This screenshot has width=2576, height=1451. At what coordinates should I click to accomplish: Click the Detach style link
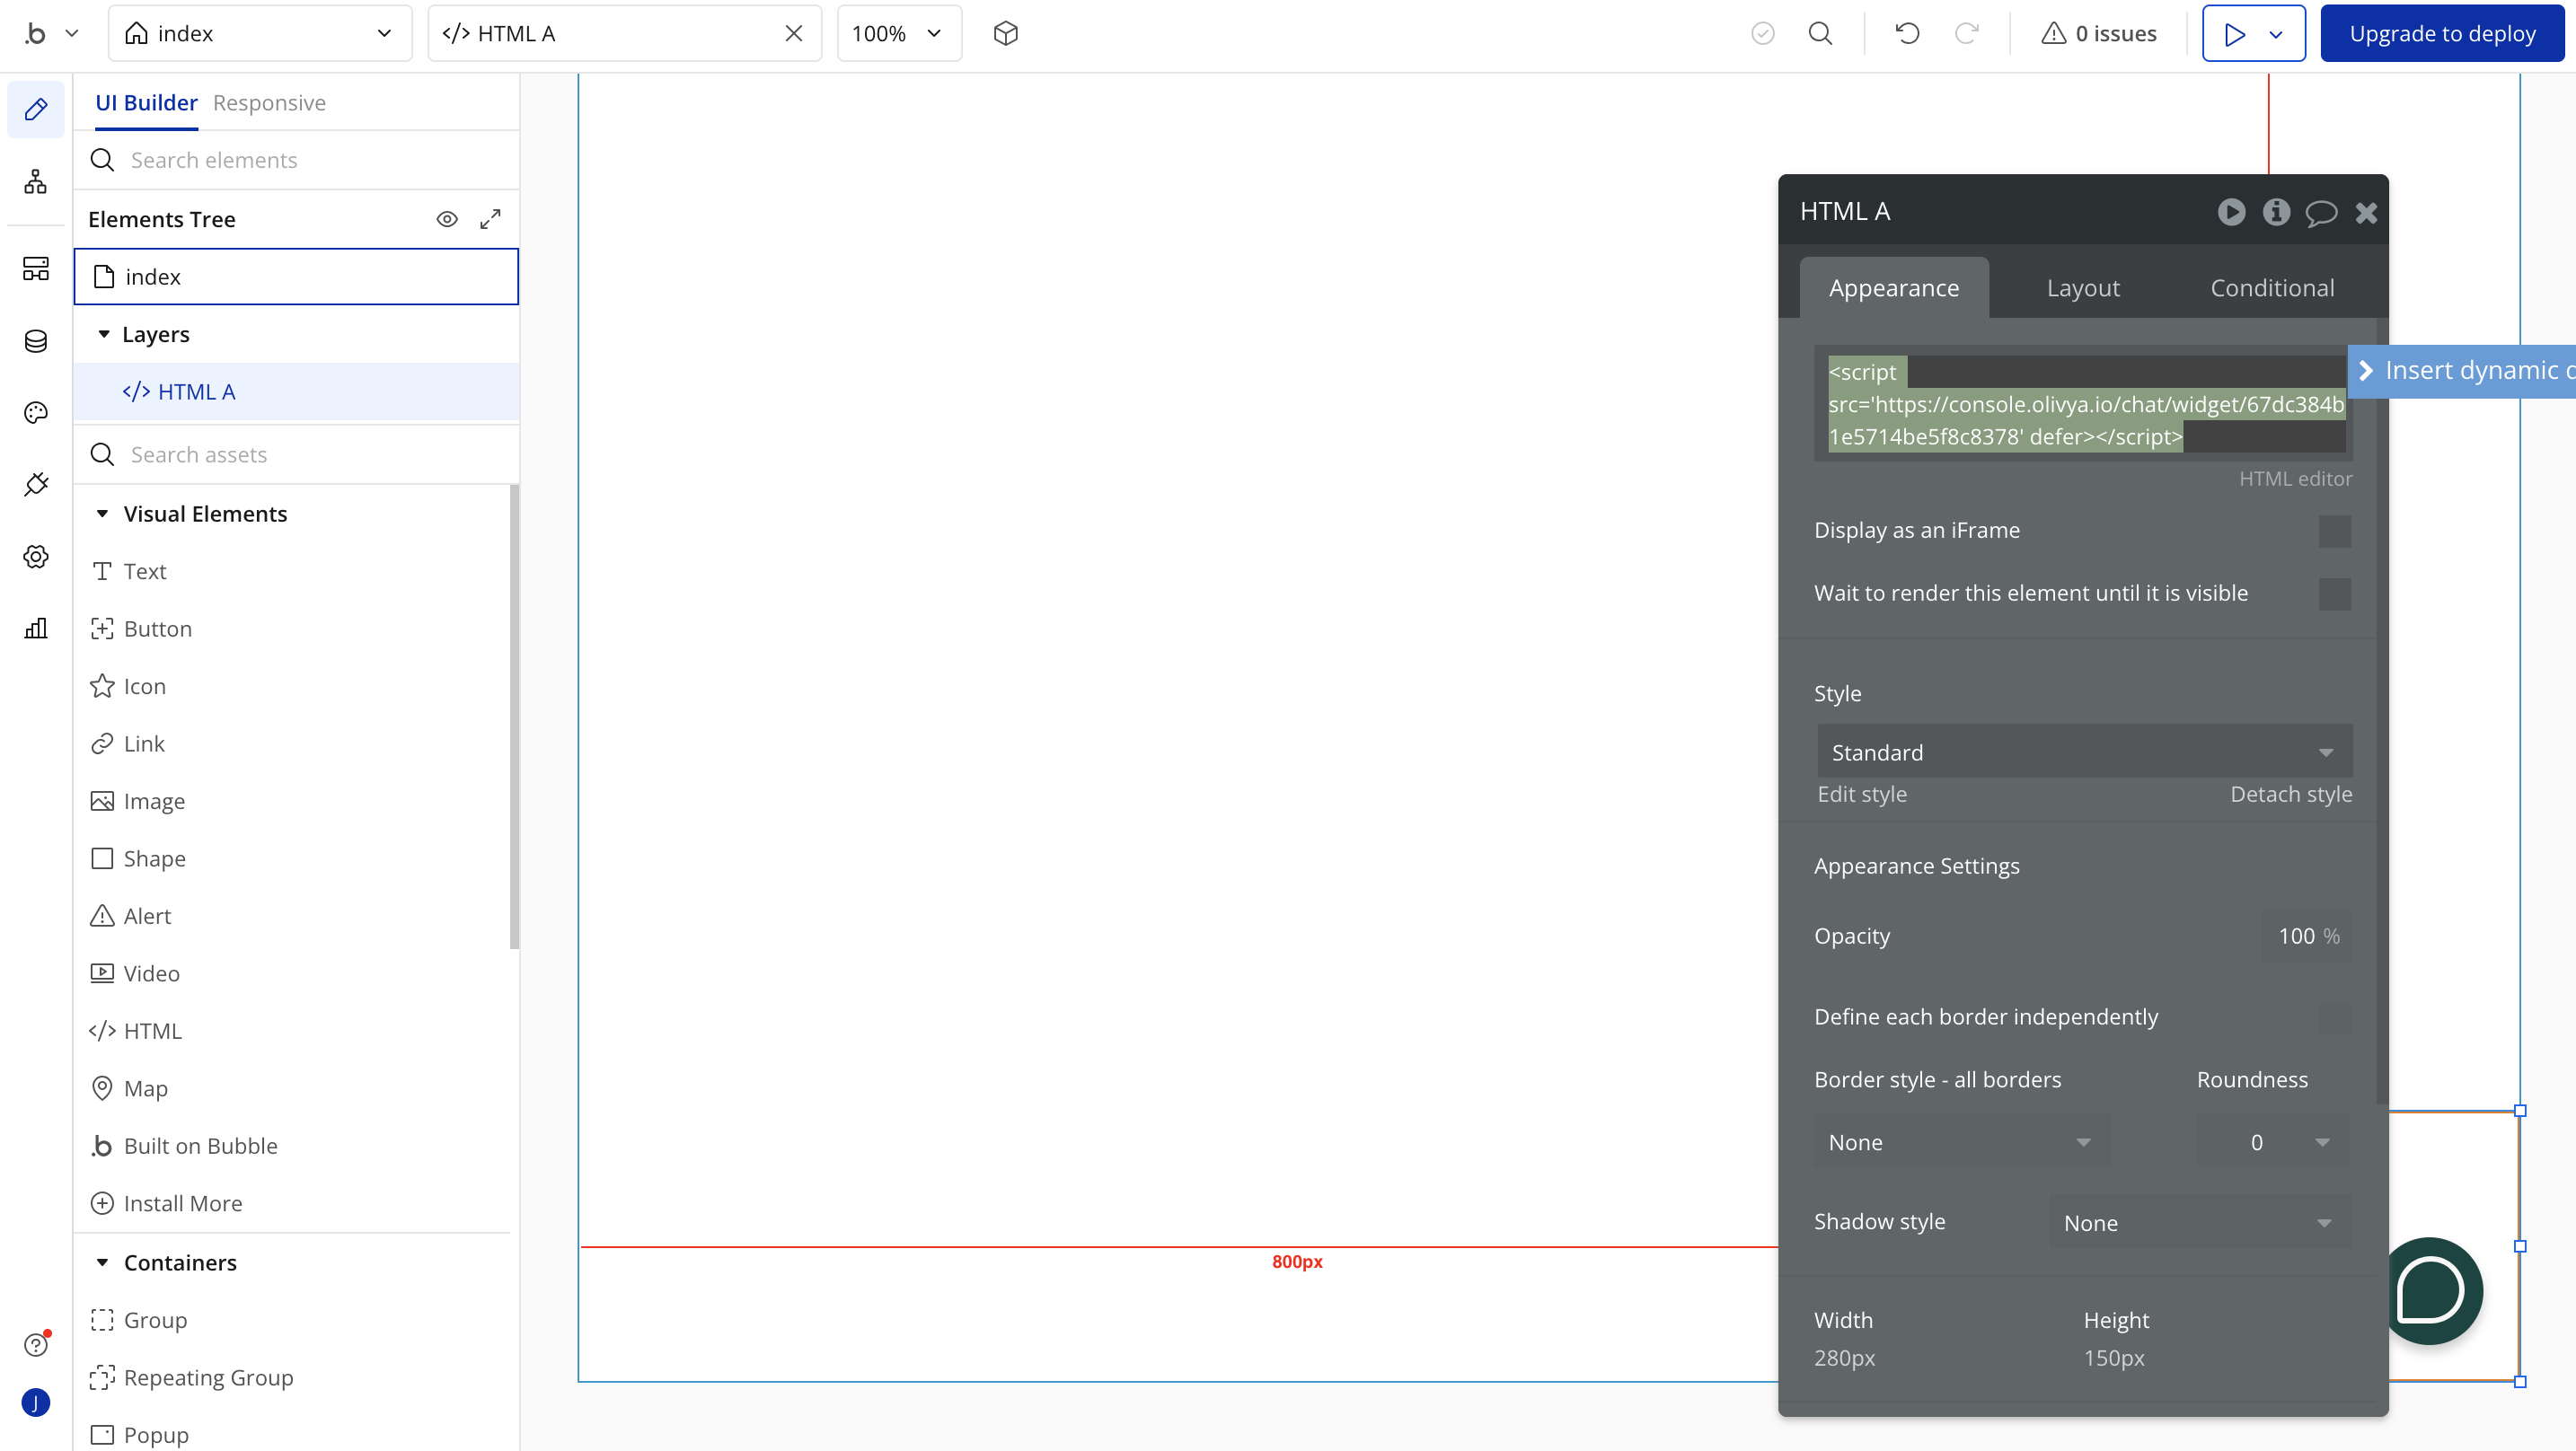(x=2290, y=794)
